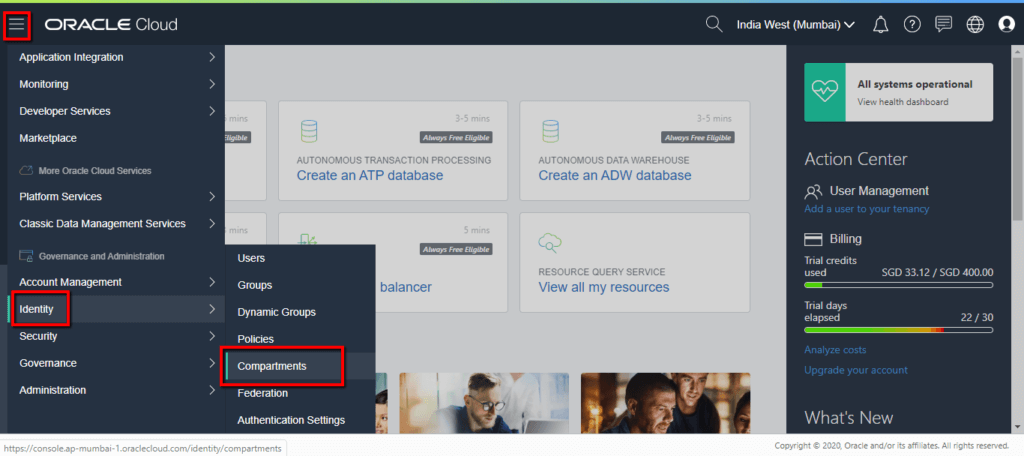Image resolution: width=1024 pixels, height=456 pixels.
Task: Open the rightmost article photo thumbnail
Action: click(665, 403)
